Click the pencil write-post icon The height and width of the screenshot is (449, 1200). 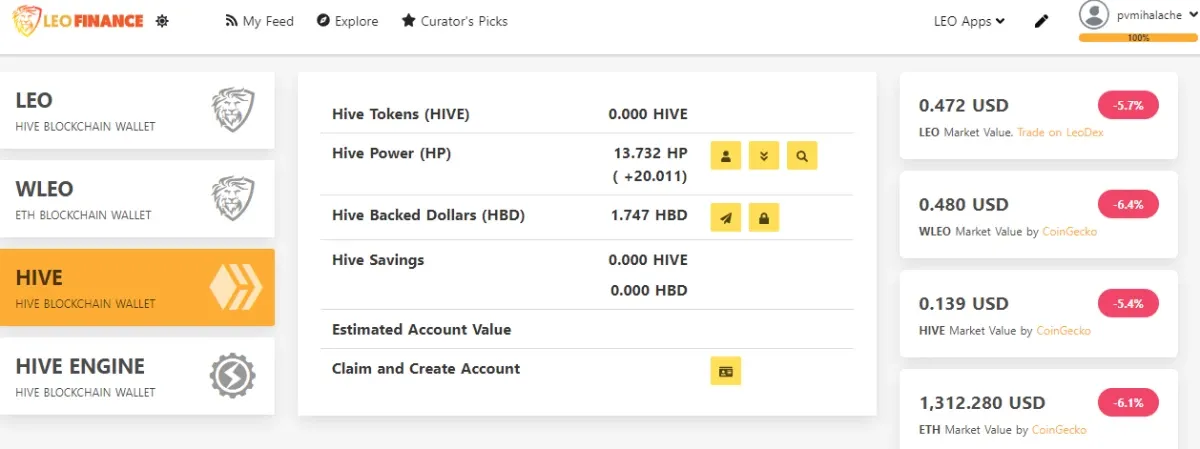click(1042, 21)
